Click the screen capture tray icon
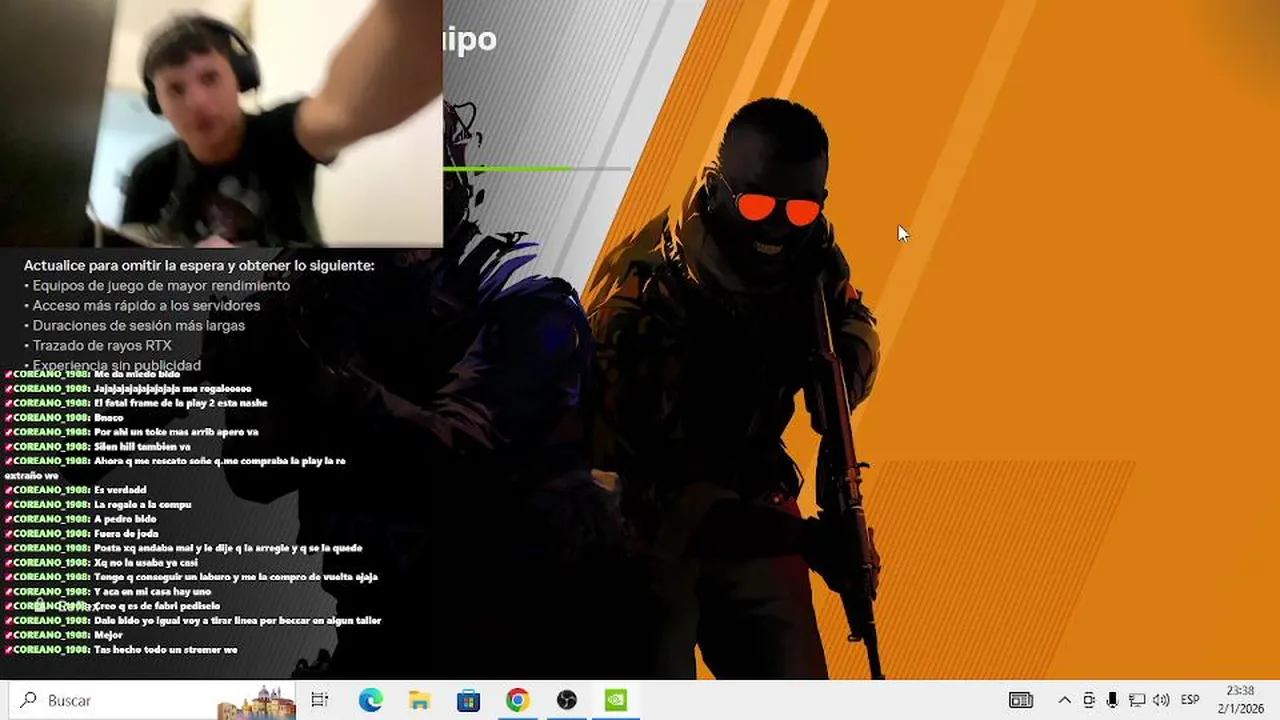 click(x=1089, y=700)
